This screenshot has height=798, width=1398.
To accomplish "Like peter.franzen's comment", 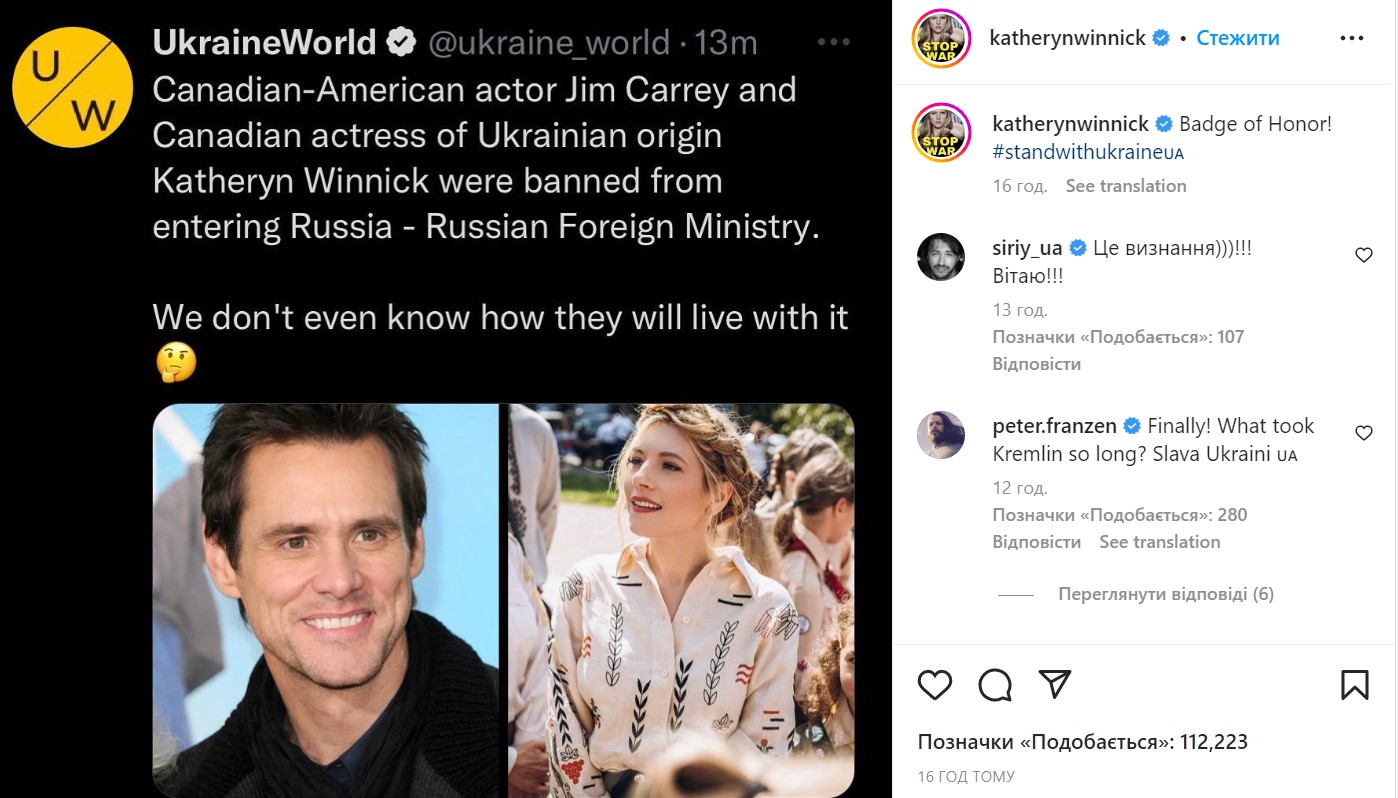I will tap(1363, 433).
